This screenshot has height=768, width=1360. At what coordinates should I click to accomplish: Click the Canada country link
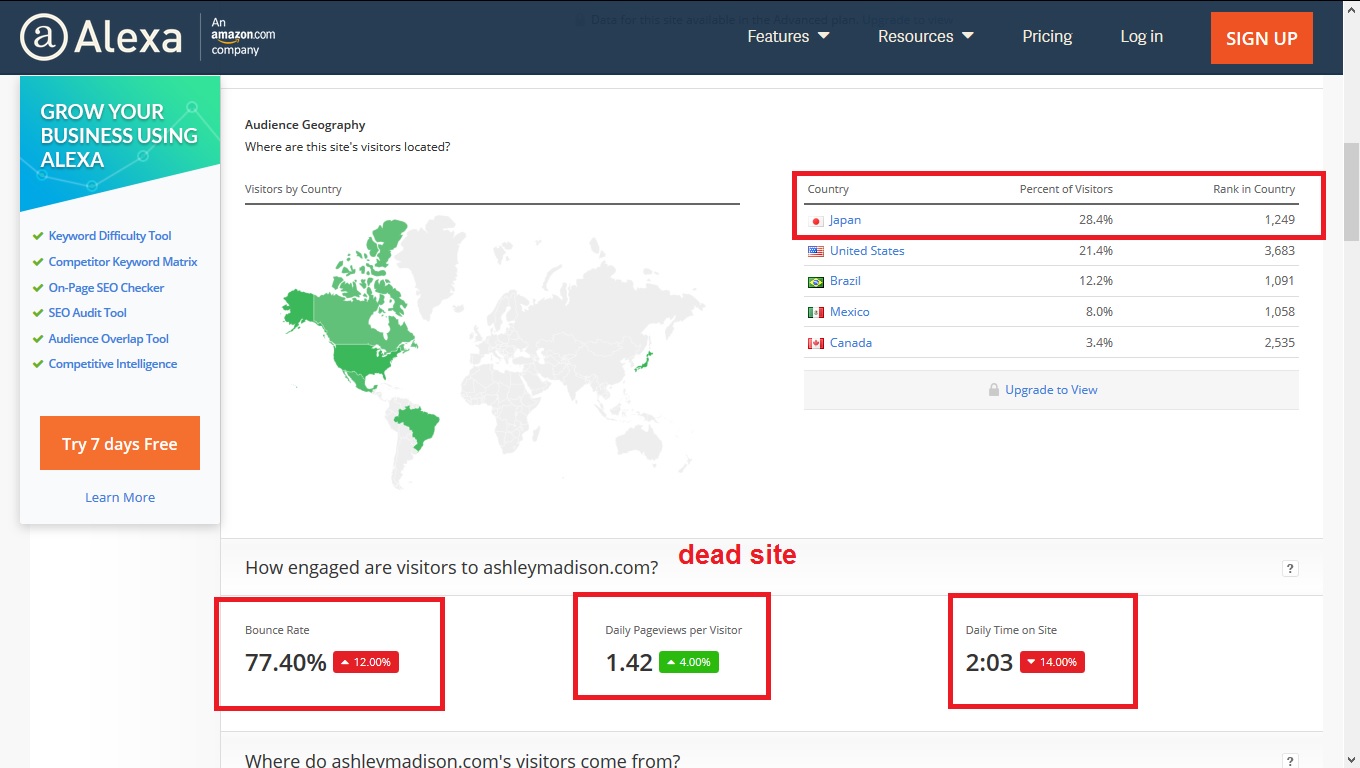[851, 343]
